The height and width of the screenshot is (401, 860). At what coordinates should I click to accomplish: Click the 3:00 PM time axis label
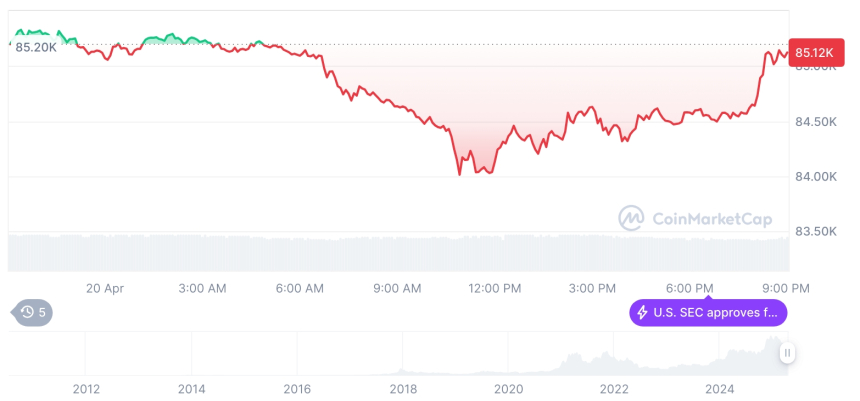(592, 288)
